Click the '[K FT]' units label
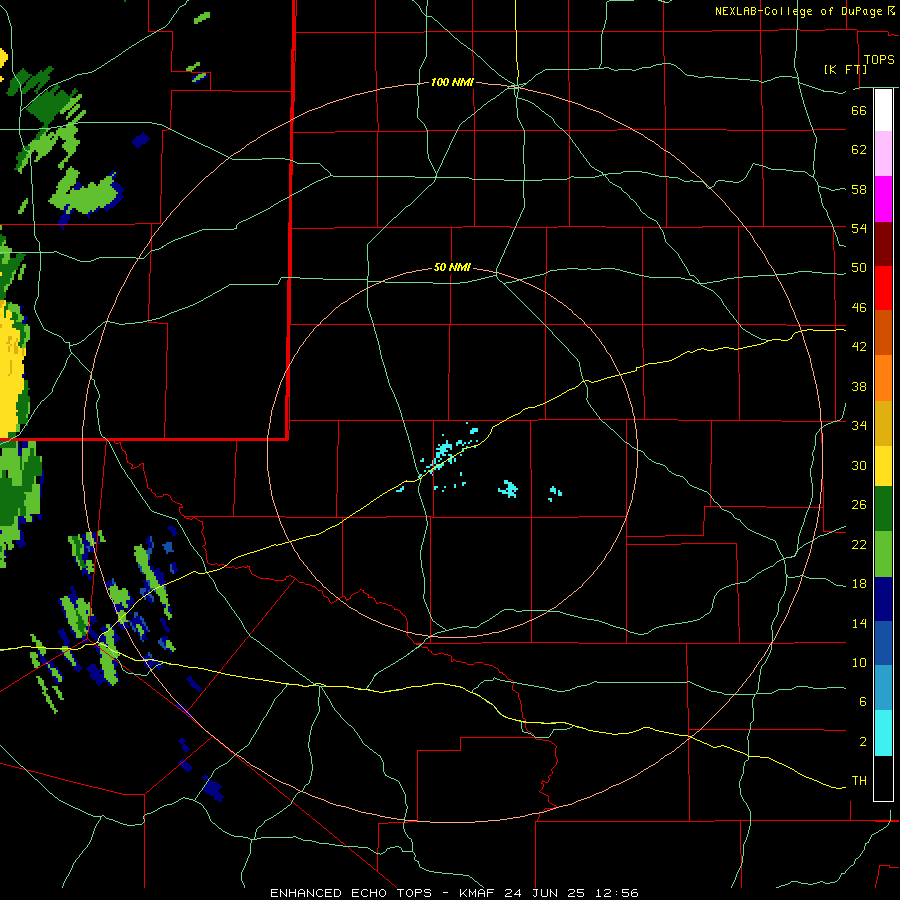The image size is (900, 900). point(845,70)
